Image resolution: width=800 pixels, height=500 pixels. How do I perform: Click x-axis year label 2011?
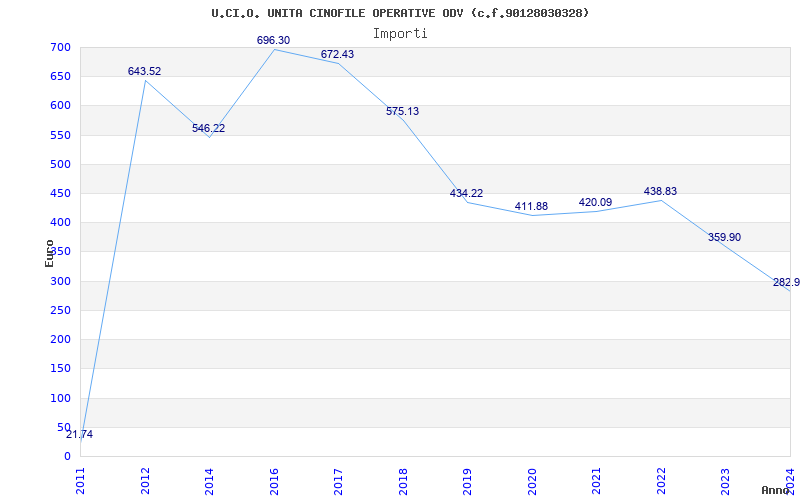(81, 481)
